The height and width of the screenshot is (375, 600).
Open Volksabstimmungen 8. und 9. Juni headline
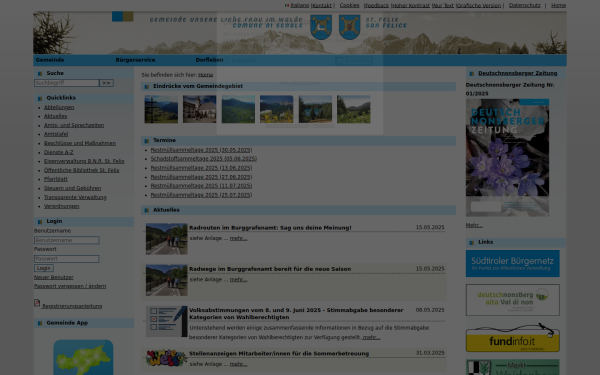tap(296, 314)
